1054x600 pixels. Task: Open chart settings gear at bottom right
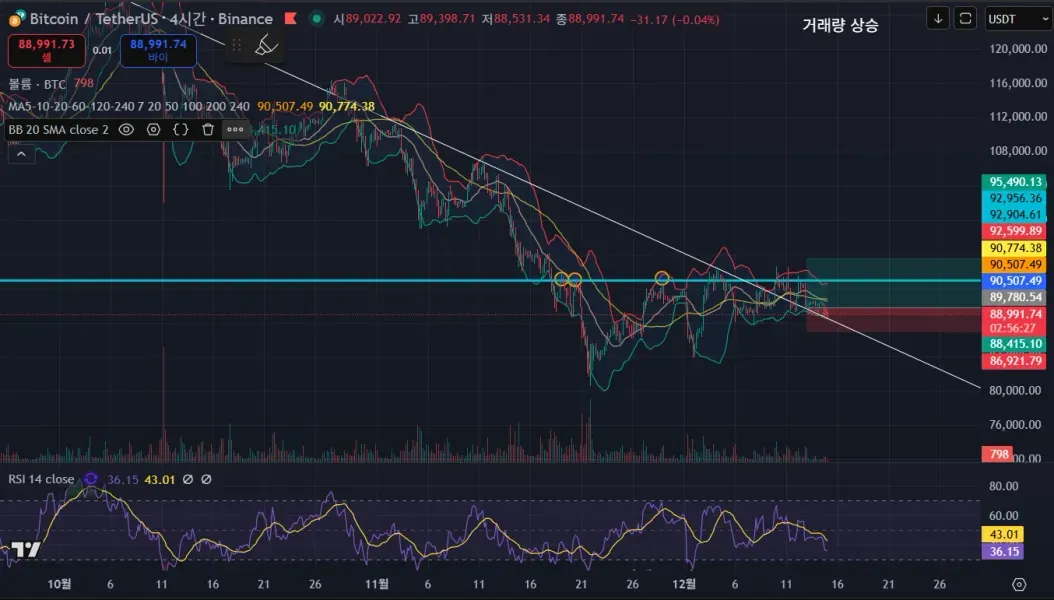[1019, 584]
